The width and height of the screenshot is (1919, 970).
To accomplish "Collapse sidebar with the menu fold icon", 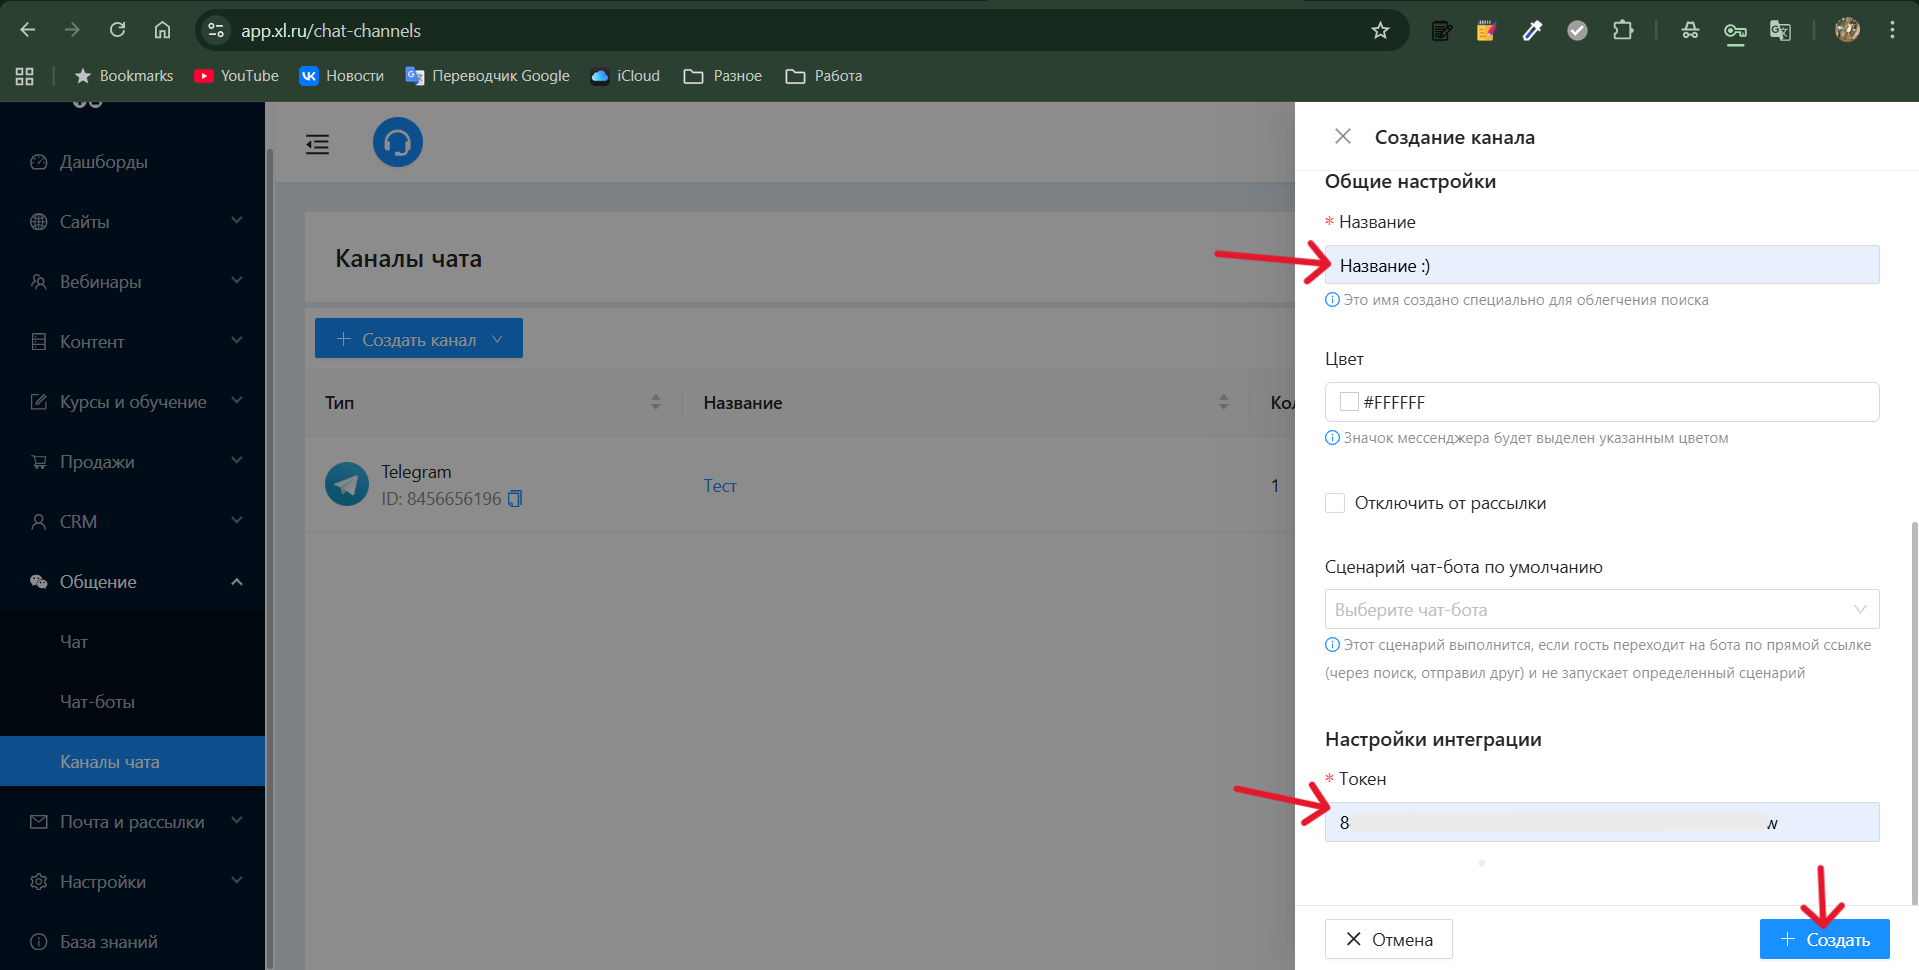I will pos(317,145).
